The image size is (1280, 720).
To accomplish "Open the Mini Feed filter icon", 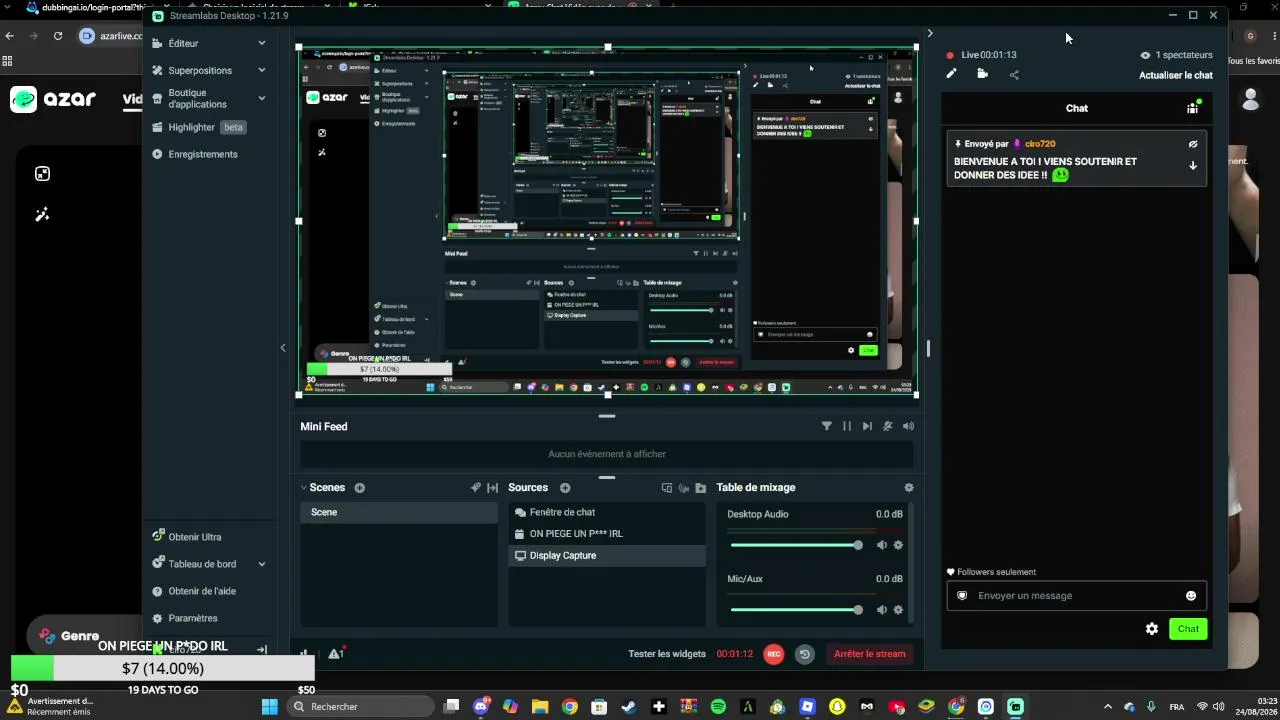I will [827, 426].
